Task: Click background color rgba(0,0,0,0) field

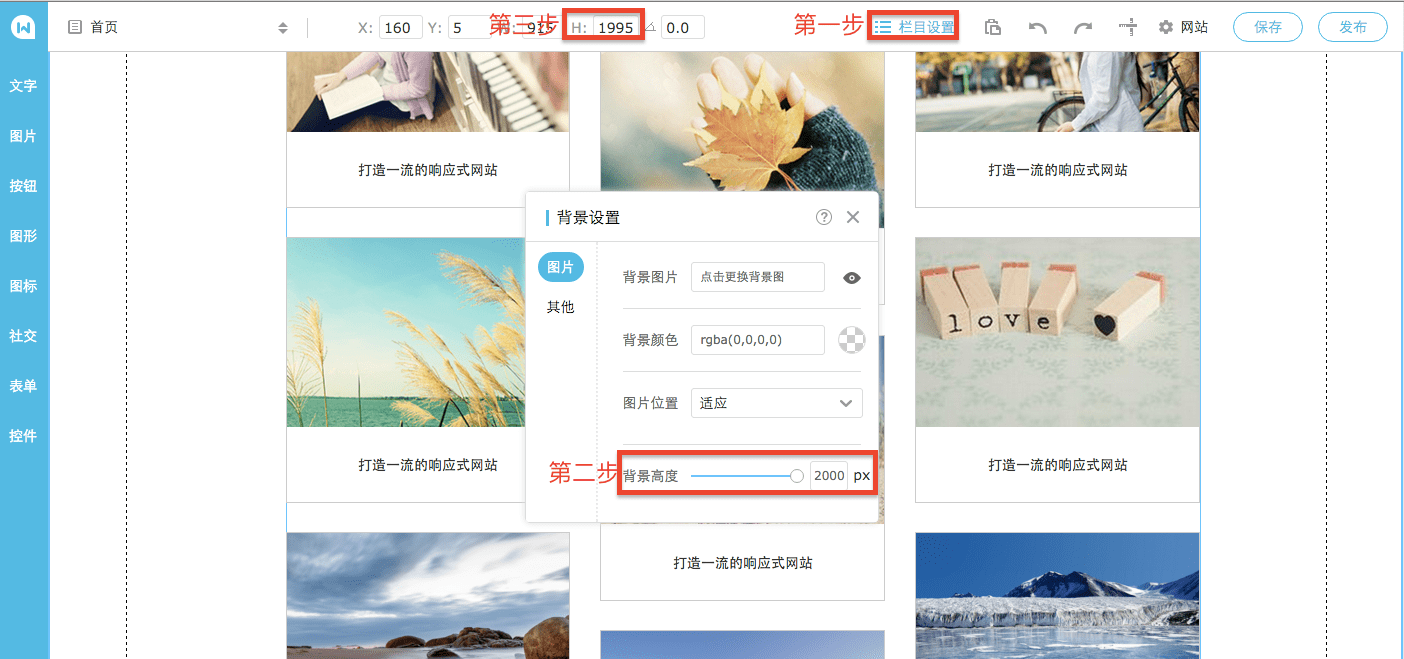Action: (x=757, y=340)
